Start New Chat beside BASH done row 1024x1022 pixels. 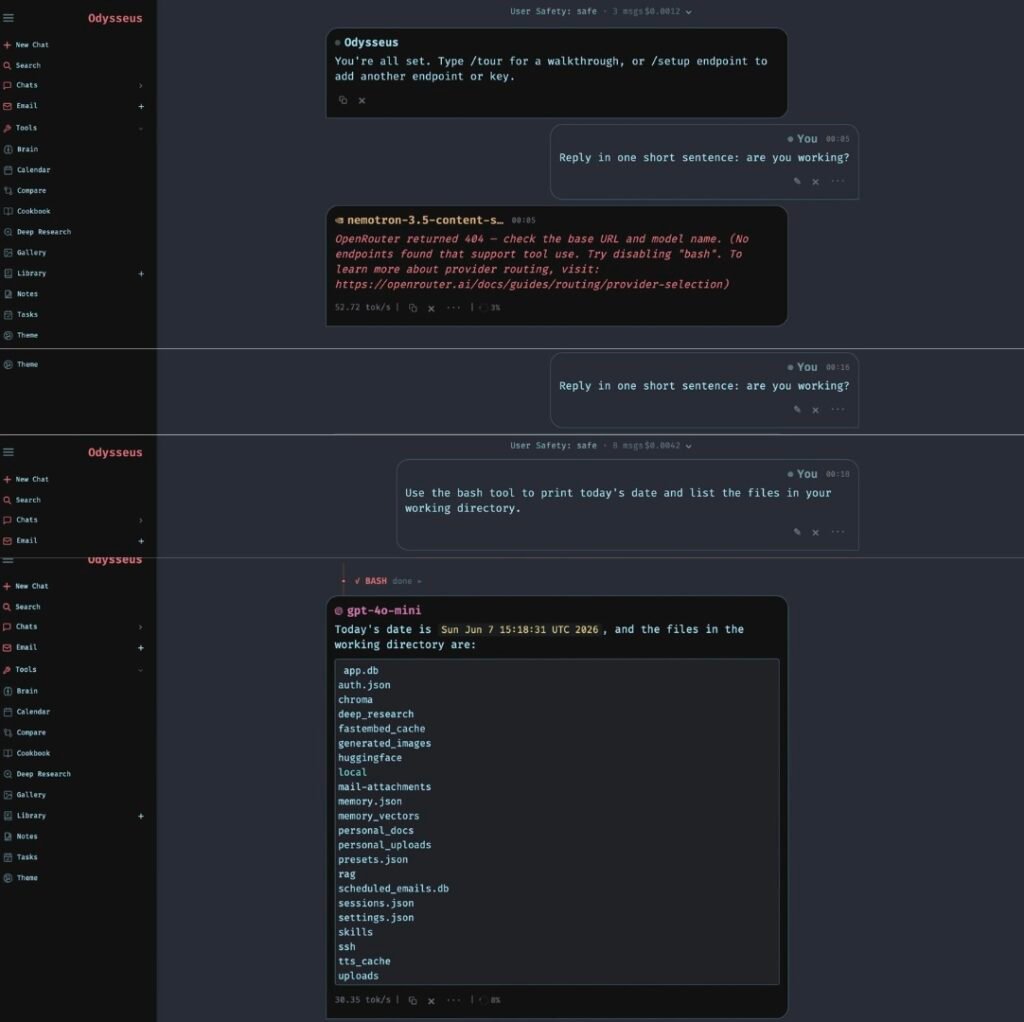pos(26,586)
